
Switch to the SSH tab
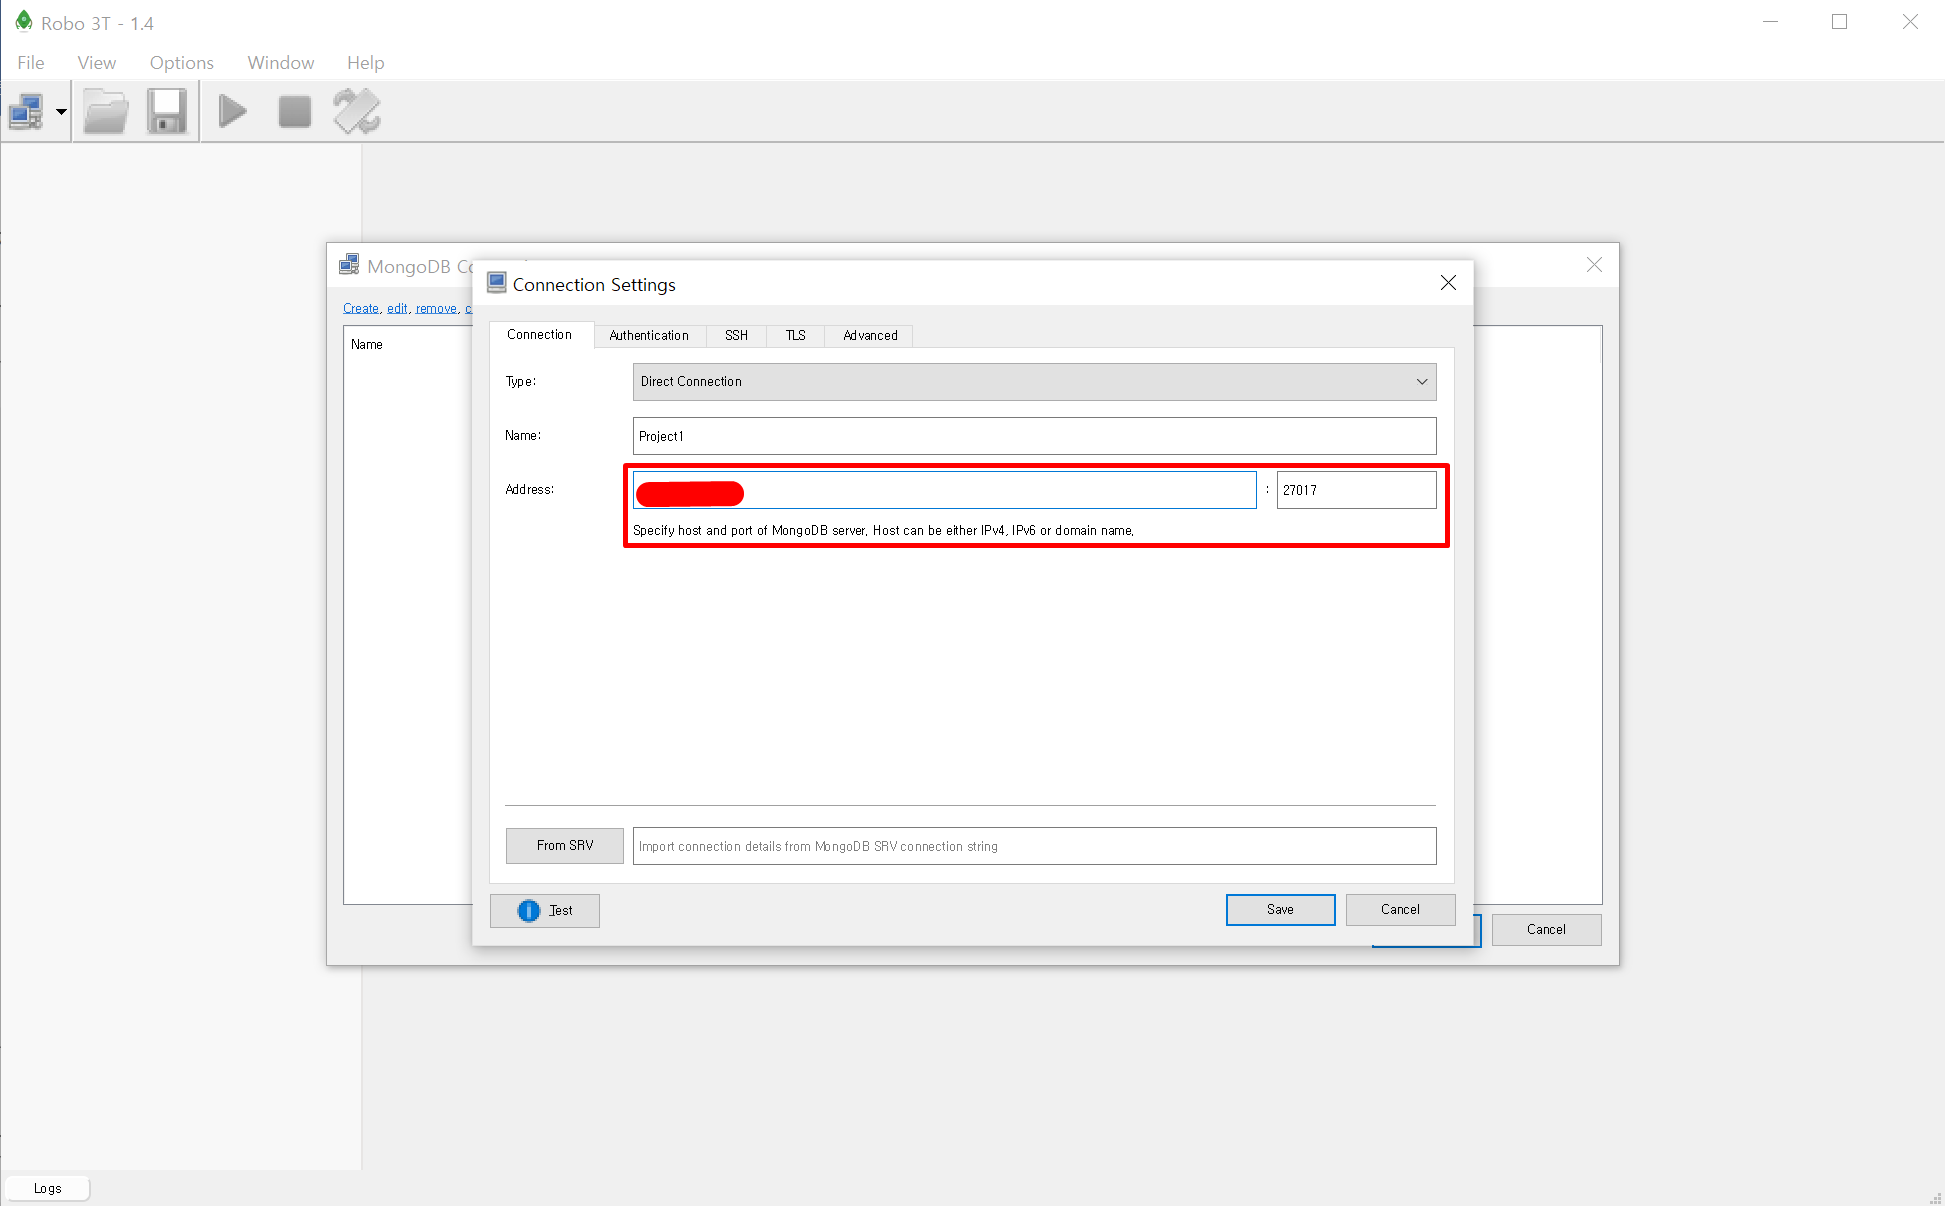(x=736, y=335)
